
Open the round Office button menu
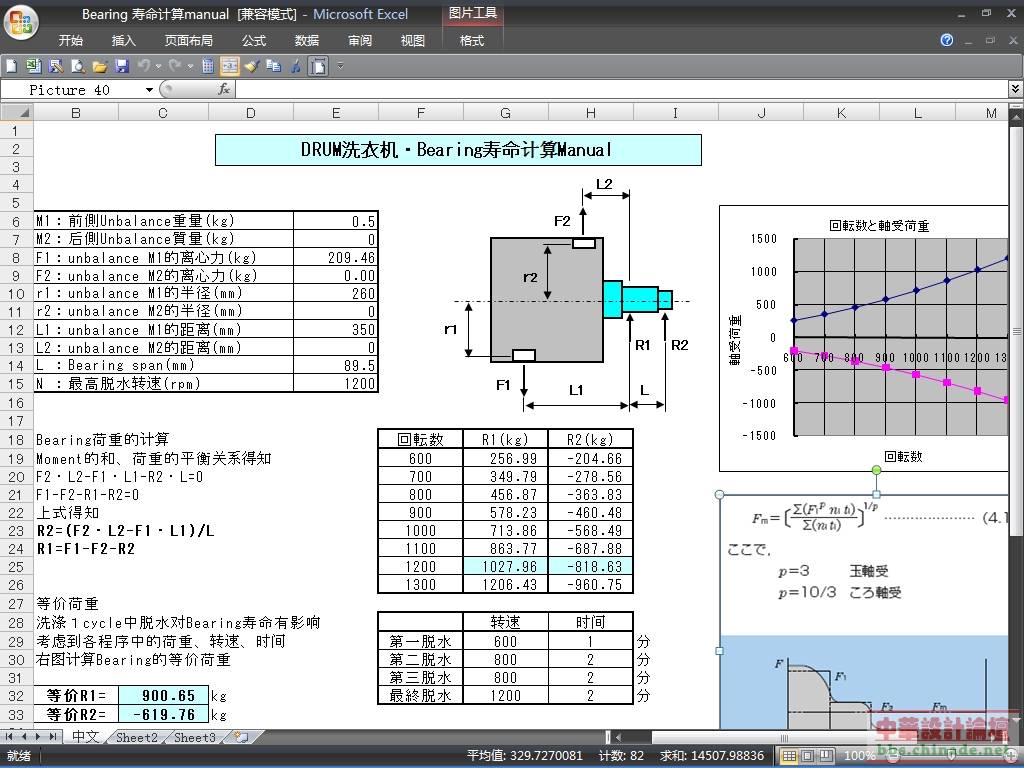pyautogui.click(x=21, y=22)
